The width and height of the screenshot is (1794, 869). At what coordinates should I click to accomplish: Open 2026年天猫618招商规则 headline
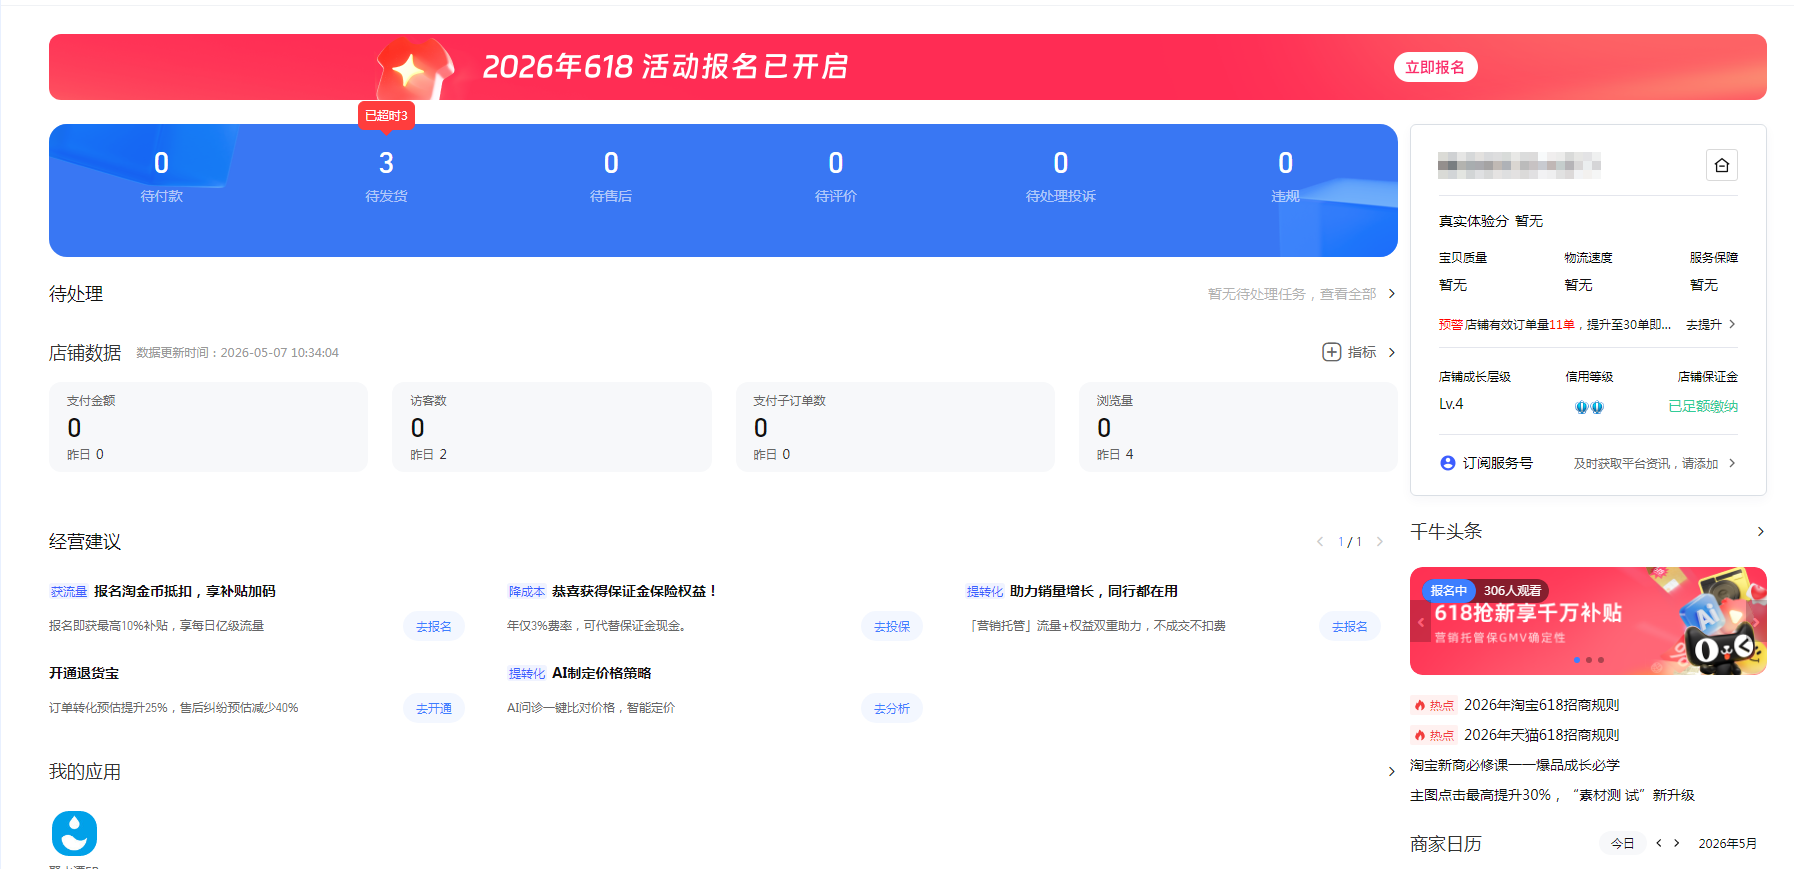pyautogui.click(x=1541, y=735)
